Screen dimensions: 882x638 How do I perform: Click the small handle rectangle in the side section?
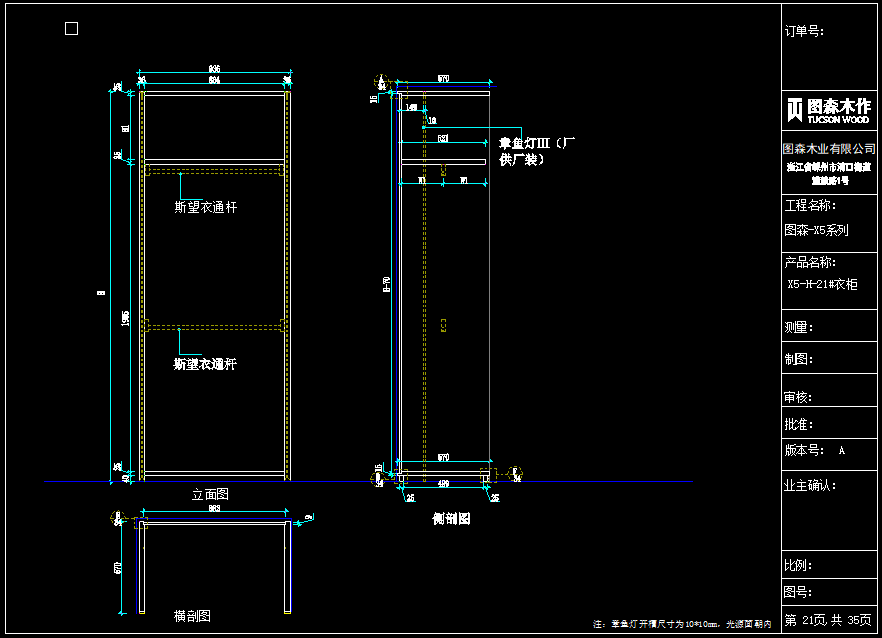tap(443, 325)
